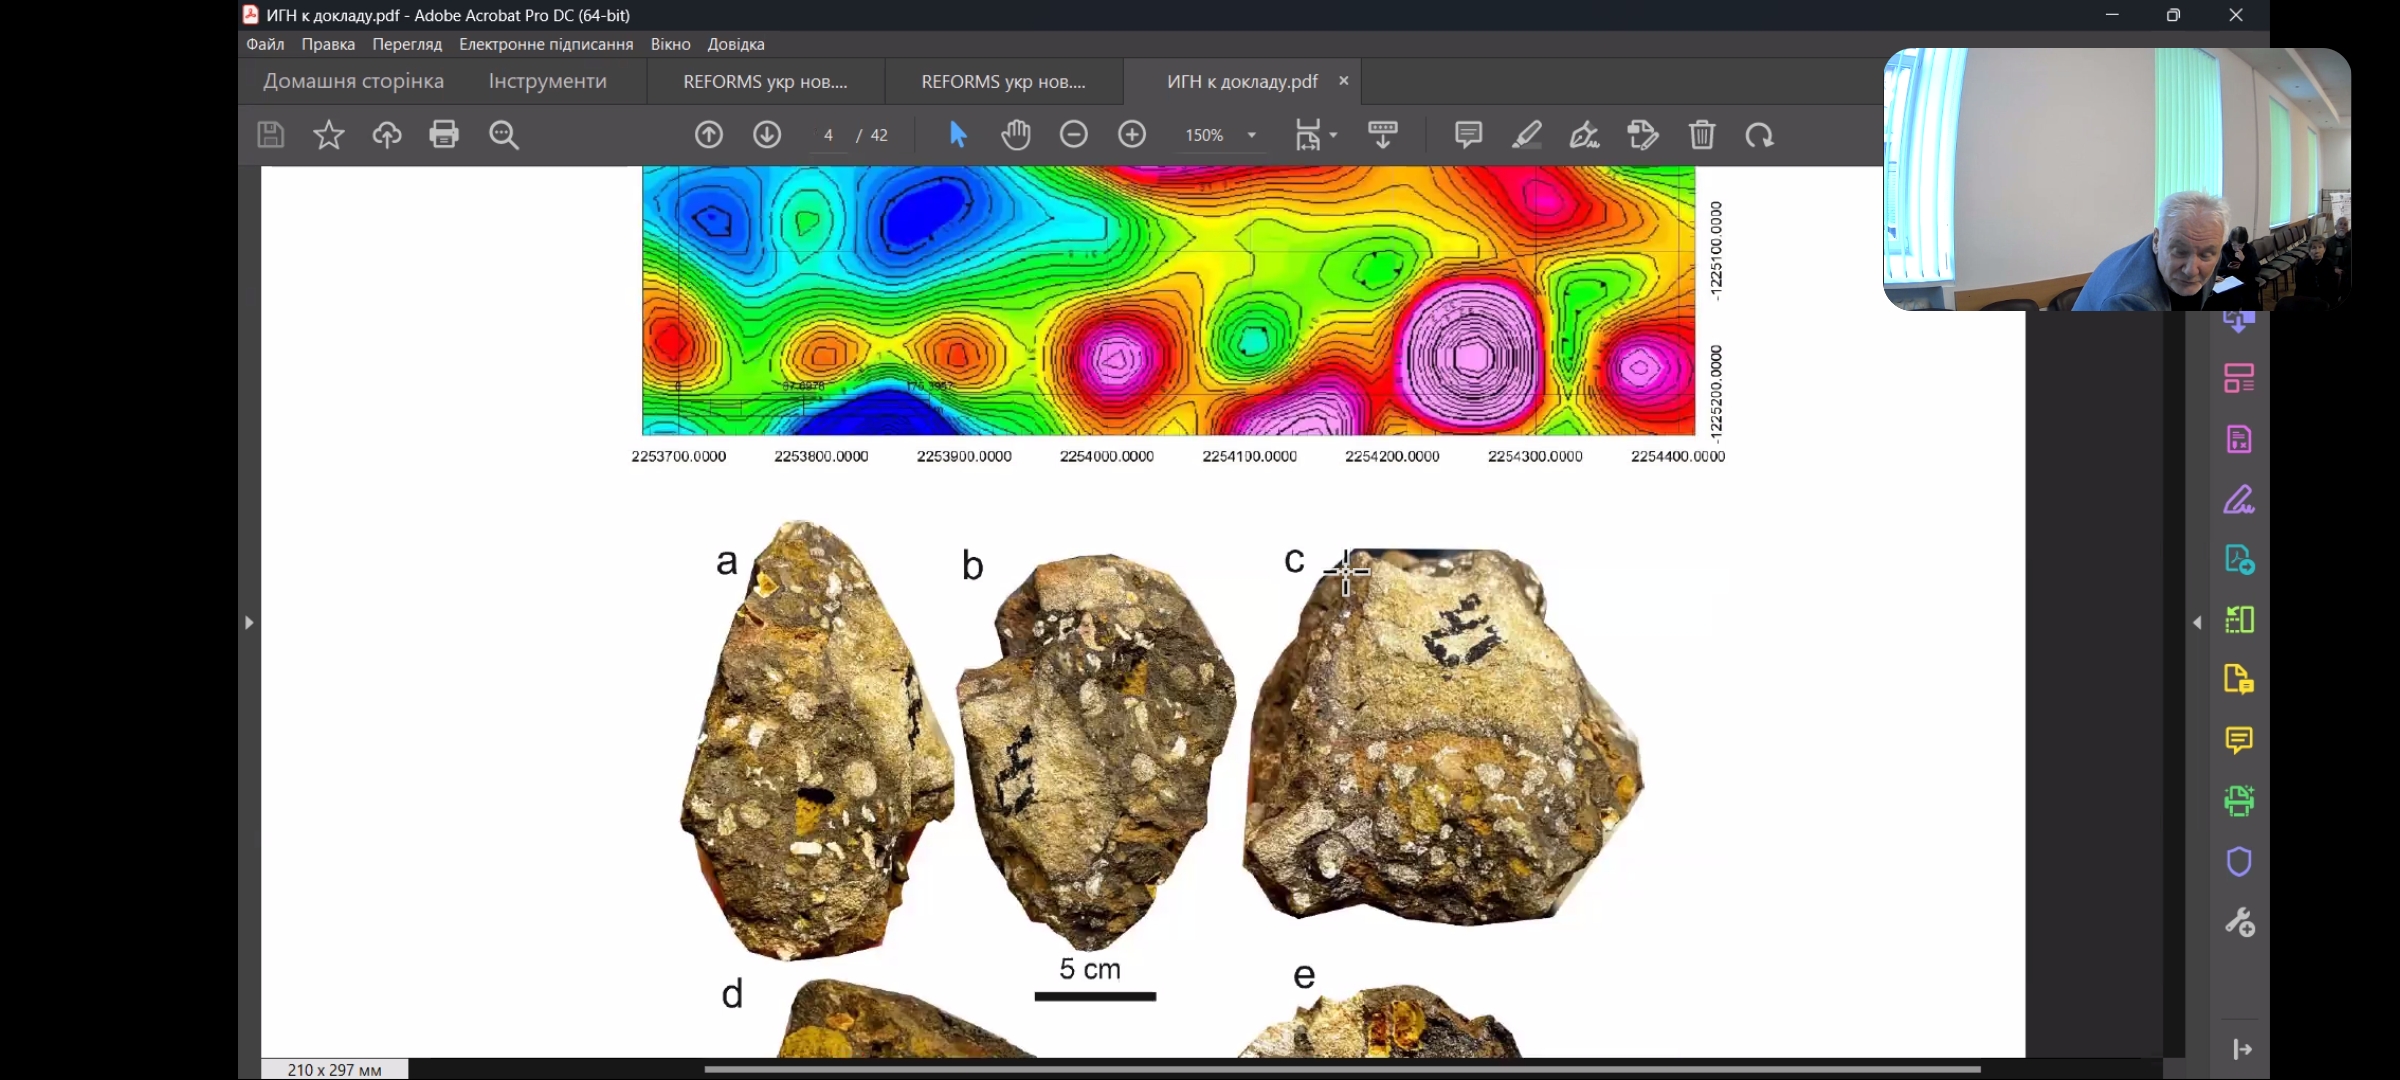Click the Zoom in plus icon
2400x1080 pixels.
point(1132,135)
